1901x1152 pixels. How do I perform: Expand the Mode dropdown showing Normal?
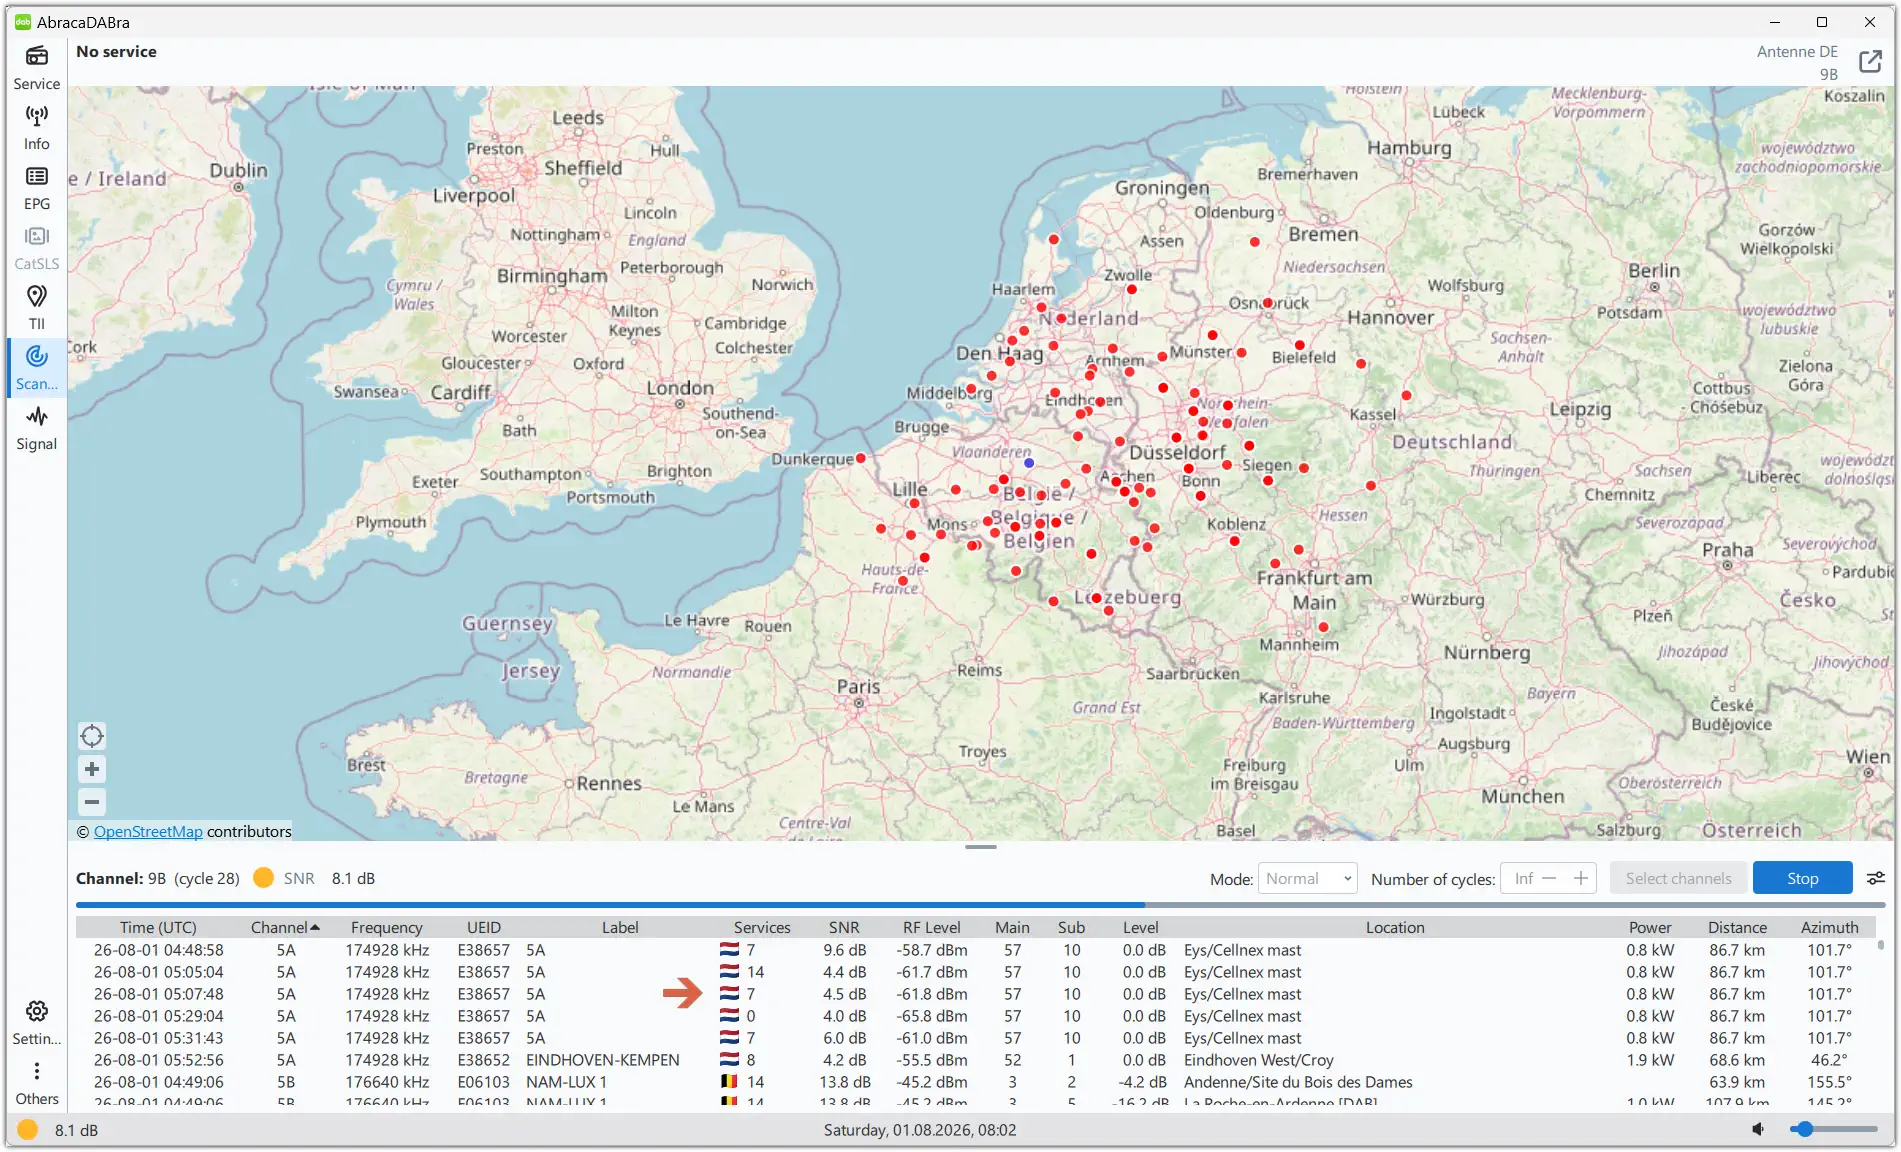[x=1307, y=878]
